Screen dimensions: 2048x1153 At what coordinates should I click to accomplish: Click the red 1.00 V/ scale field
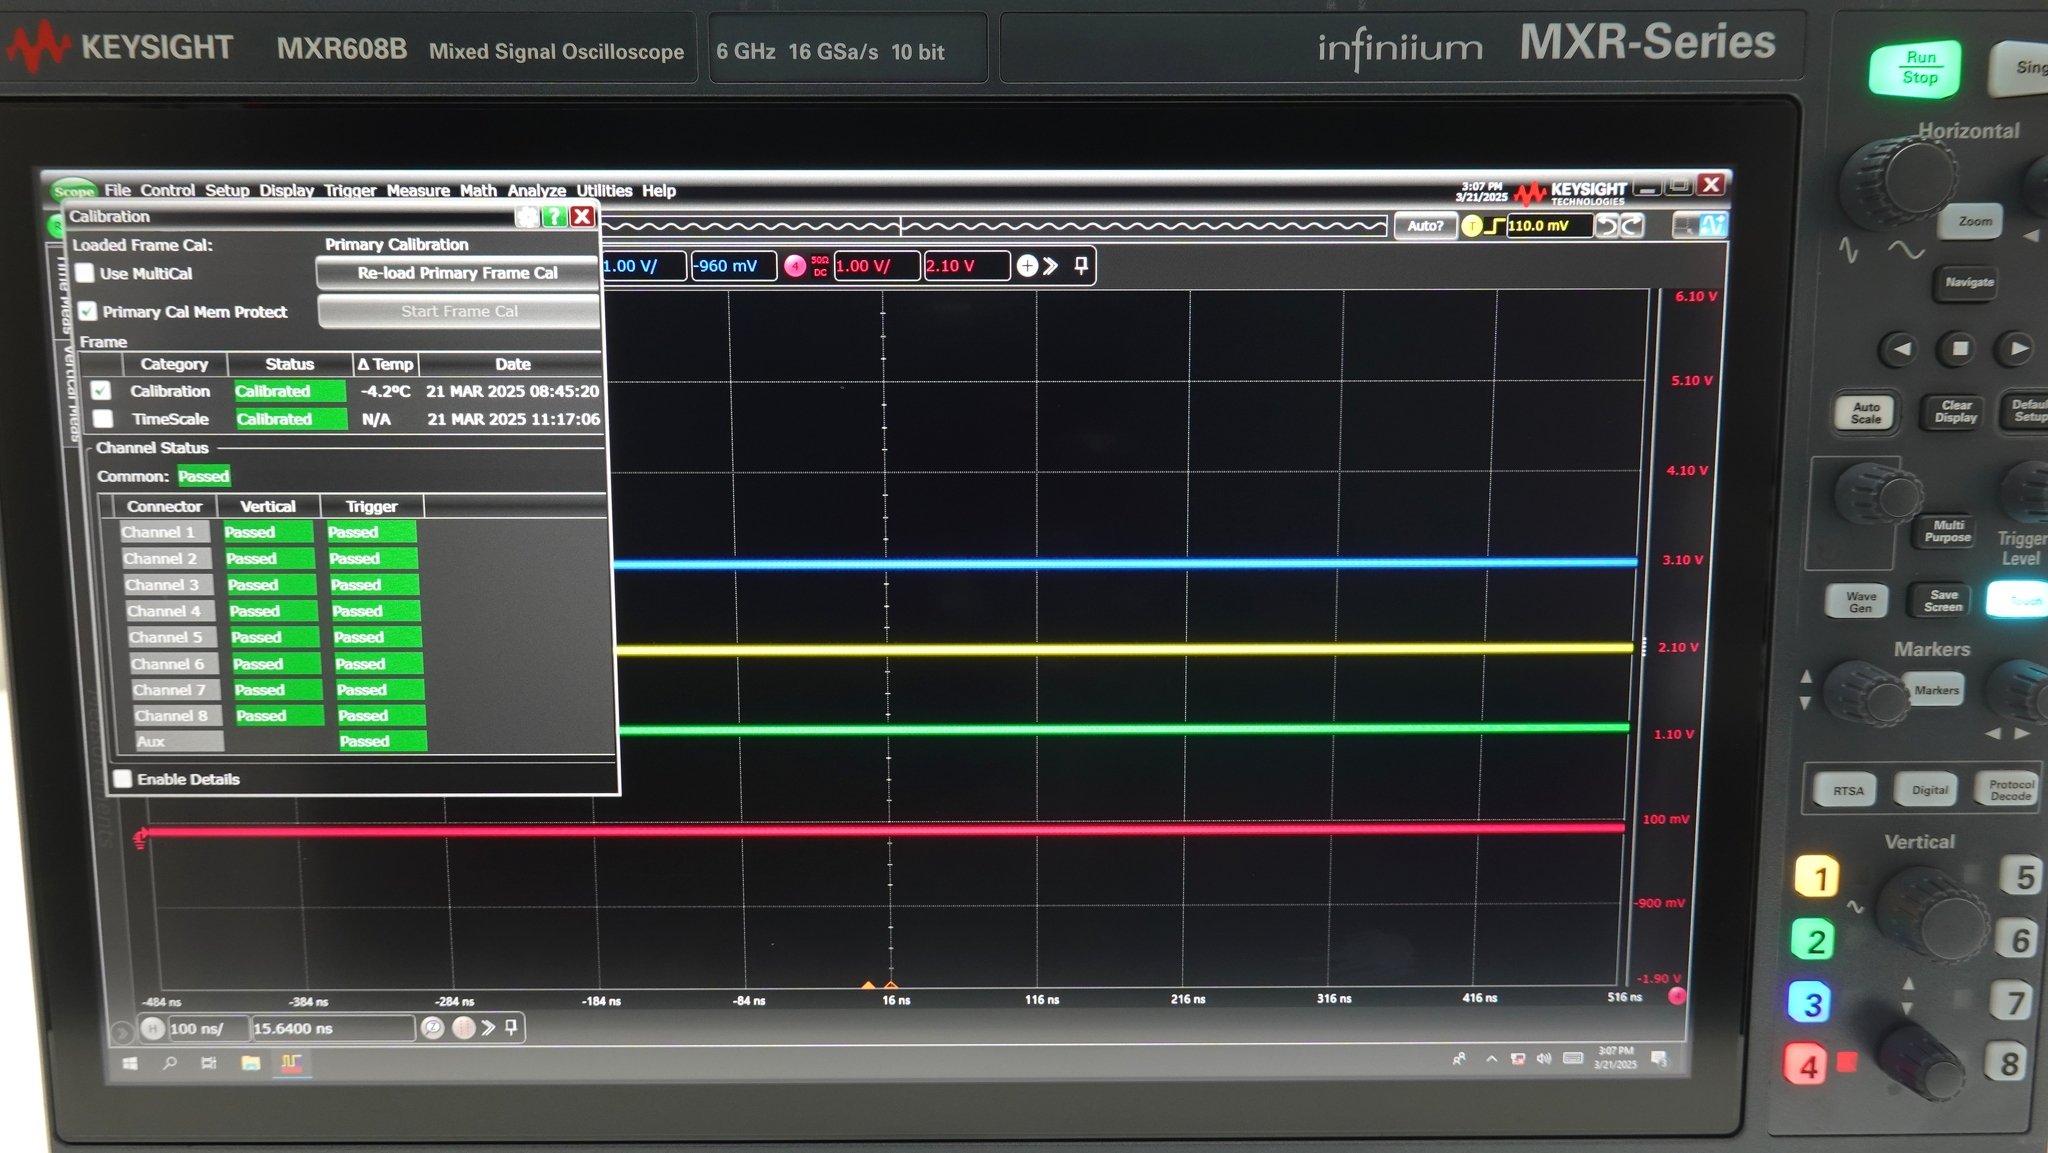point(876,266)
